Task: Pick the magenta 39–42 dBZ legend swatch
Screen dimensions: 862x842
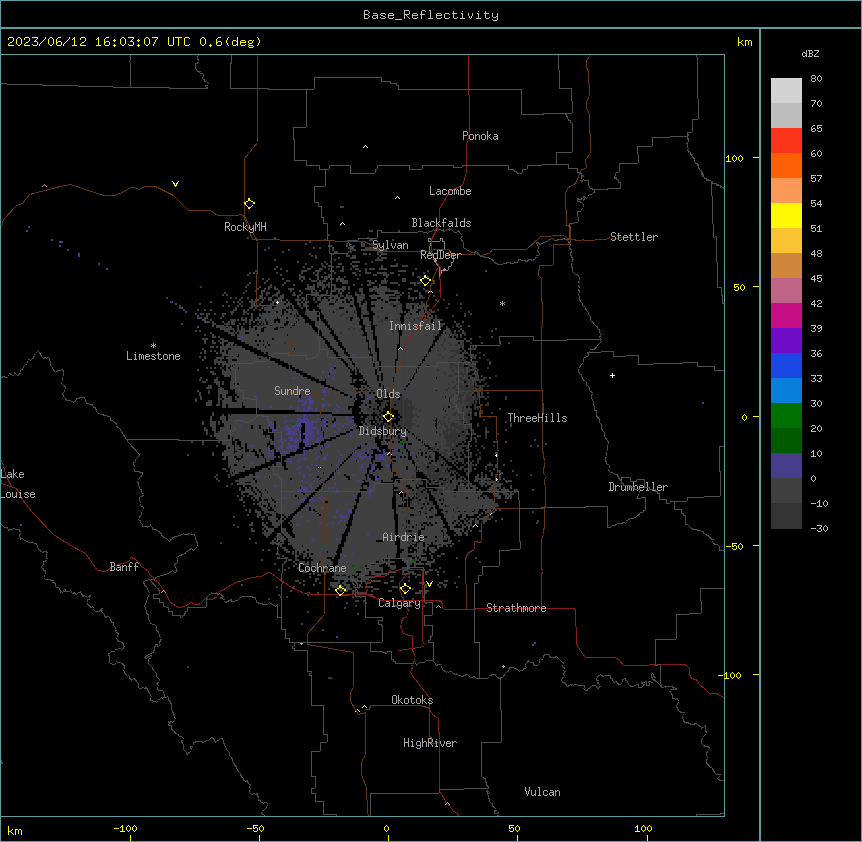Action: (786, 315)
